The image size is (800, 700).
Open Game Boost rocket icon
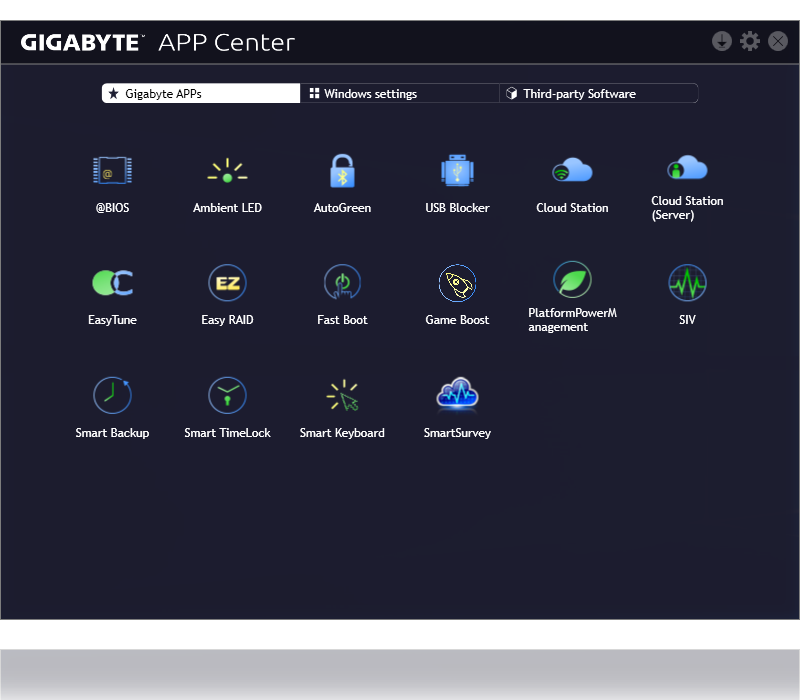coord(457,284)
